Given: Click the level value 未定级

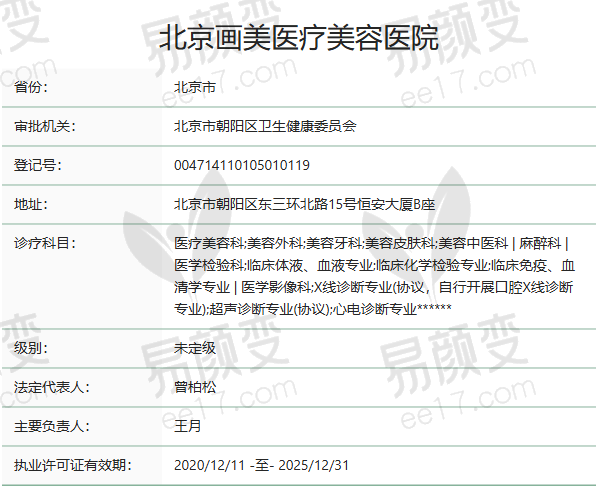Looking at the screenshot, I should [195, 348].
